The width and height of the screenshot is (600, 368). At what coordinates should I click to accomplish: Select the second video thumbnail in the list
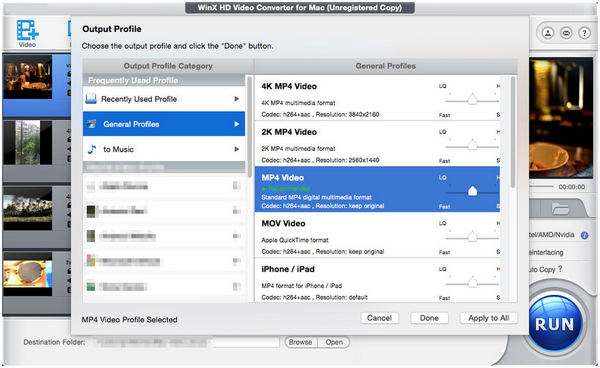pos(28,142)
